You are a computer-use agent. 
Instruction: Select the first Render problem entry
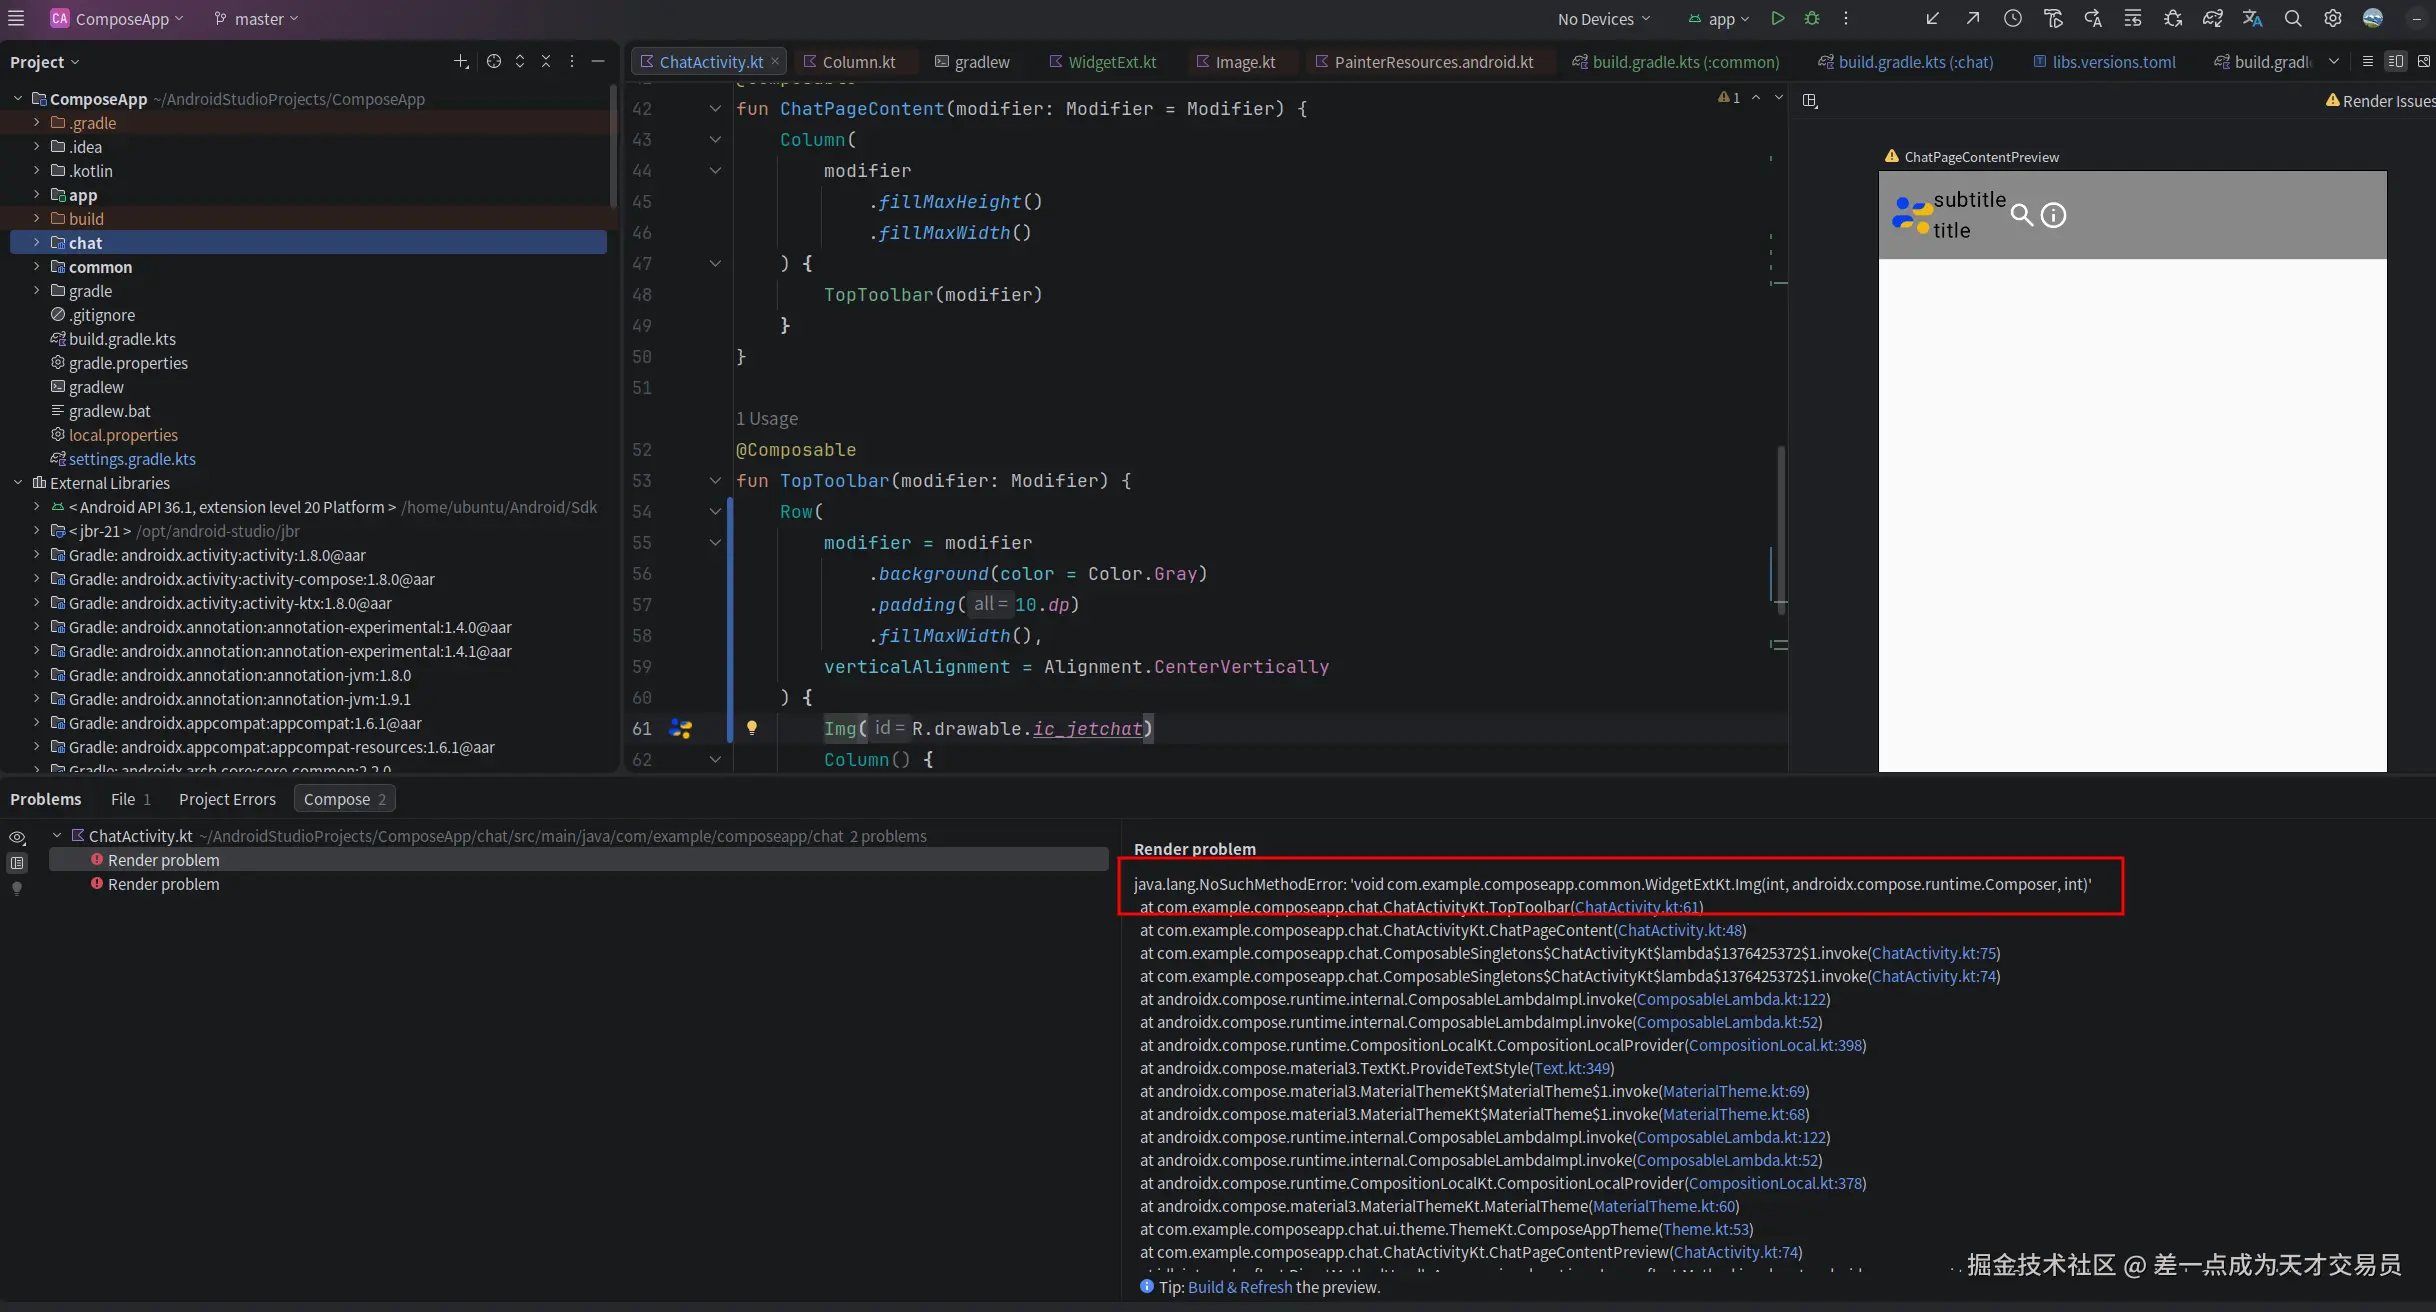tap(163, 860)
